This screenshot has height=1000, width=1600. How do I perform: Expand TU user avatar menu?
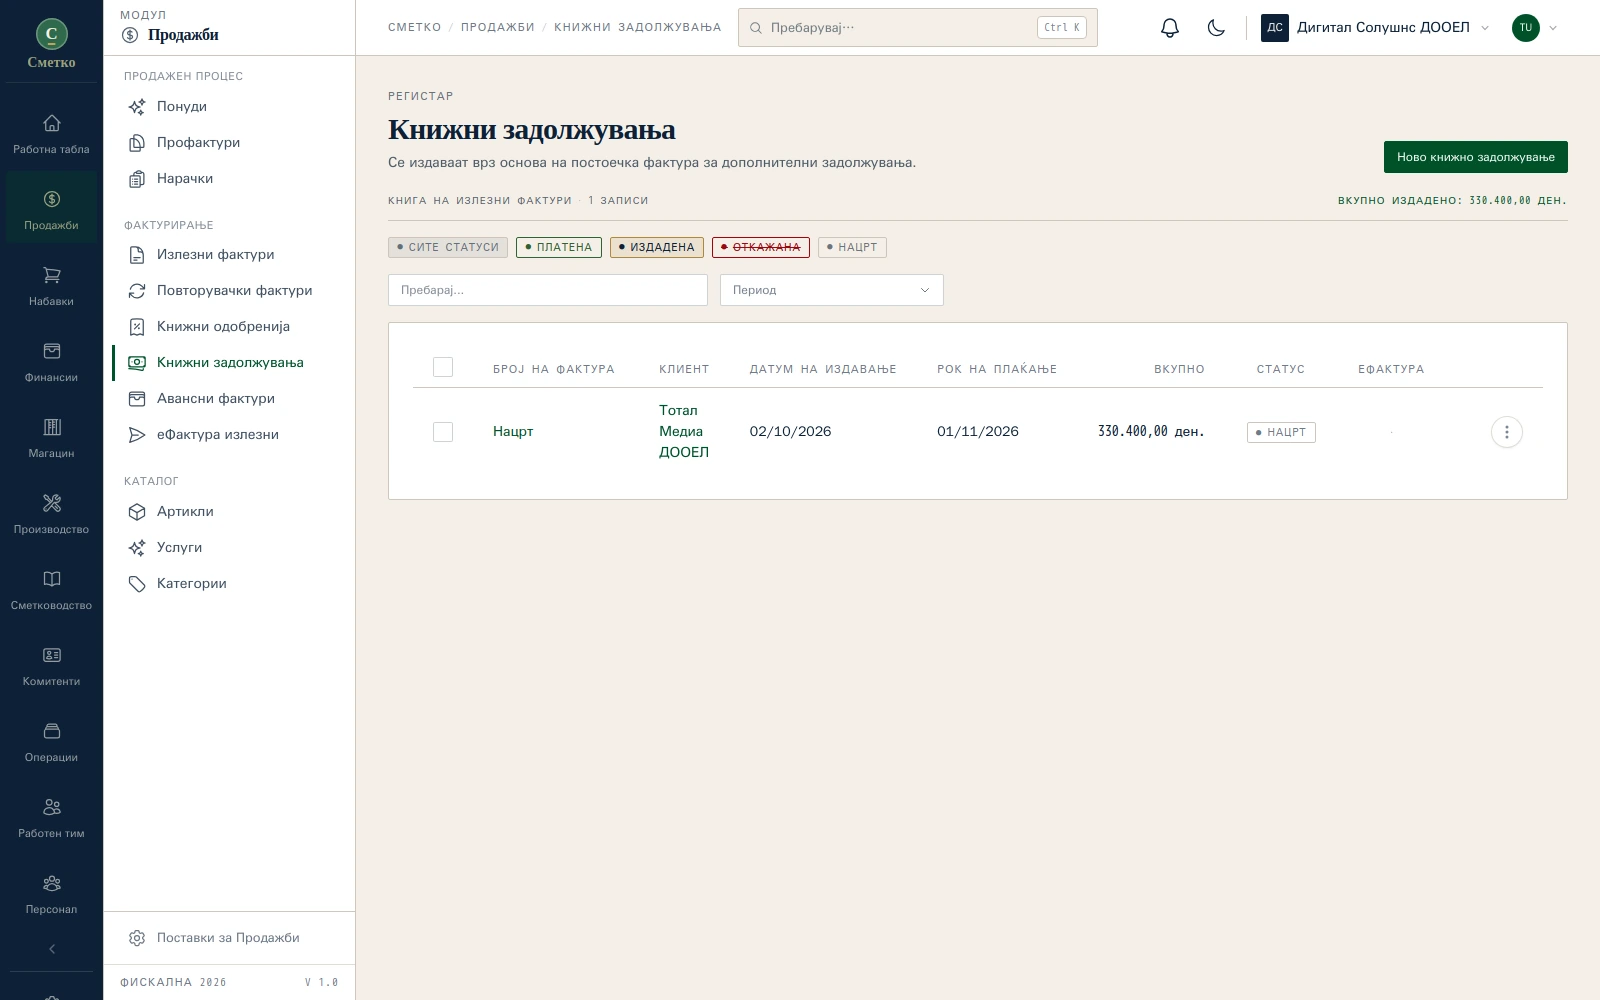pyautogui.click(x=1535, y=28)
